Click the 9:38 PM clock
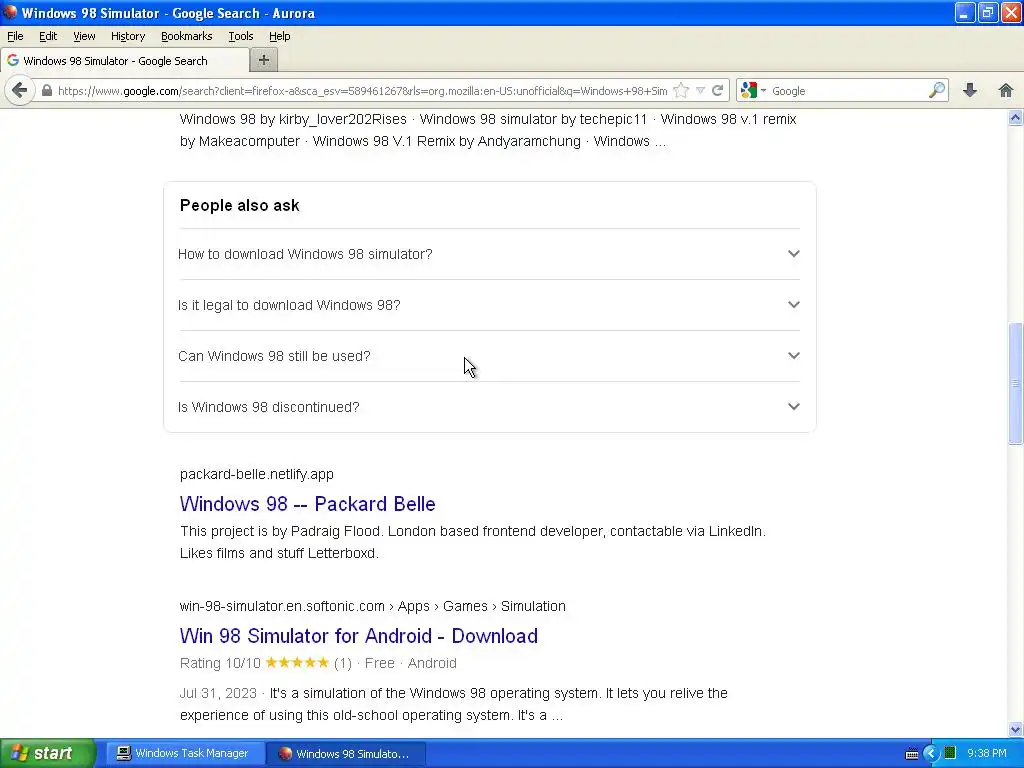This screenshot has height=768, width=1024. [x=987, y=753]
